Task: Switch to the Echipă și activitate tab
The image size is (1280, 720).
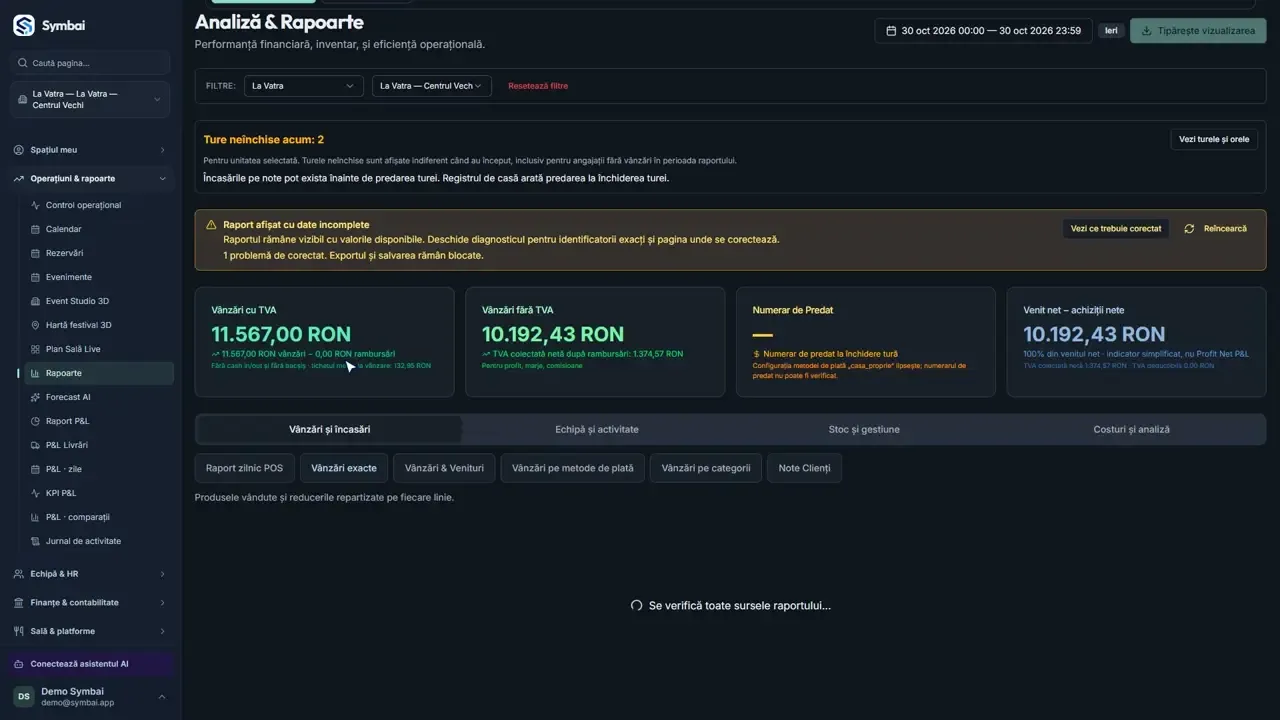Action: 597,430
